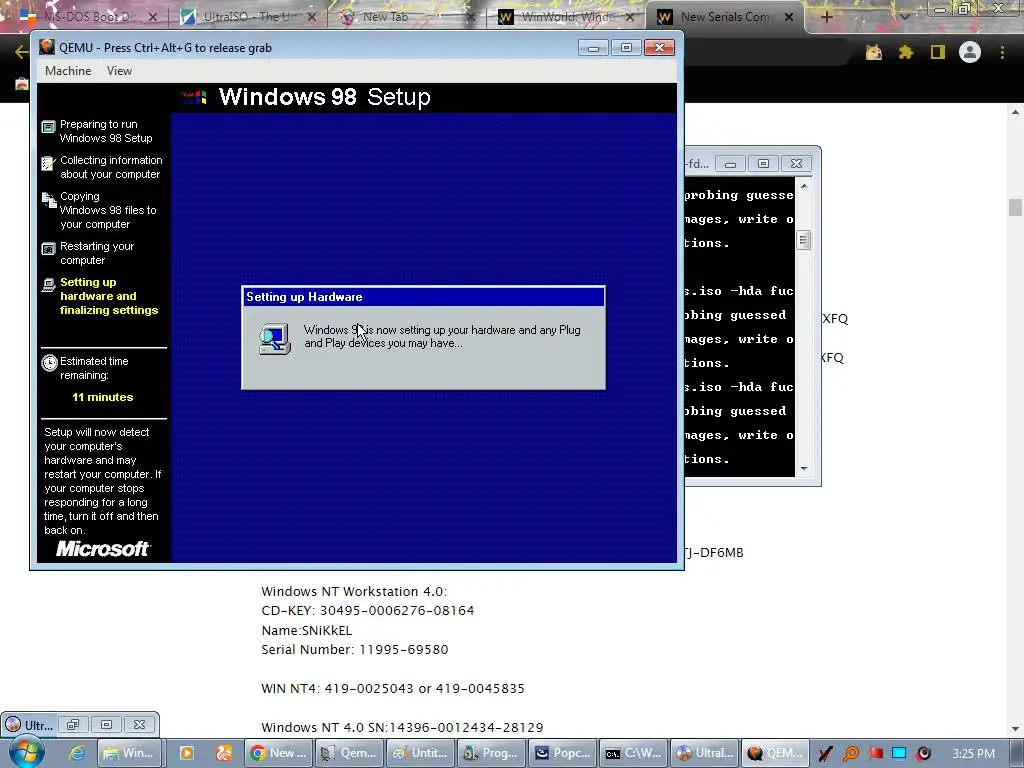Image resolution: width=1024 pixels, height=768 pixels.
Task: Click the Estimated time remaining clock icon
Action: tap(50, 362)
